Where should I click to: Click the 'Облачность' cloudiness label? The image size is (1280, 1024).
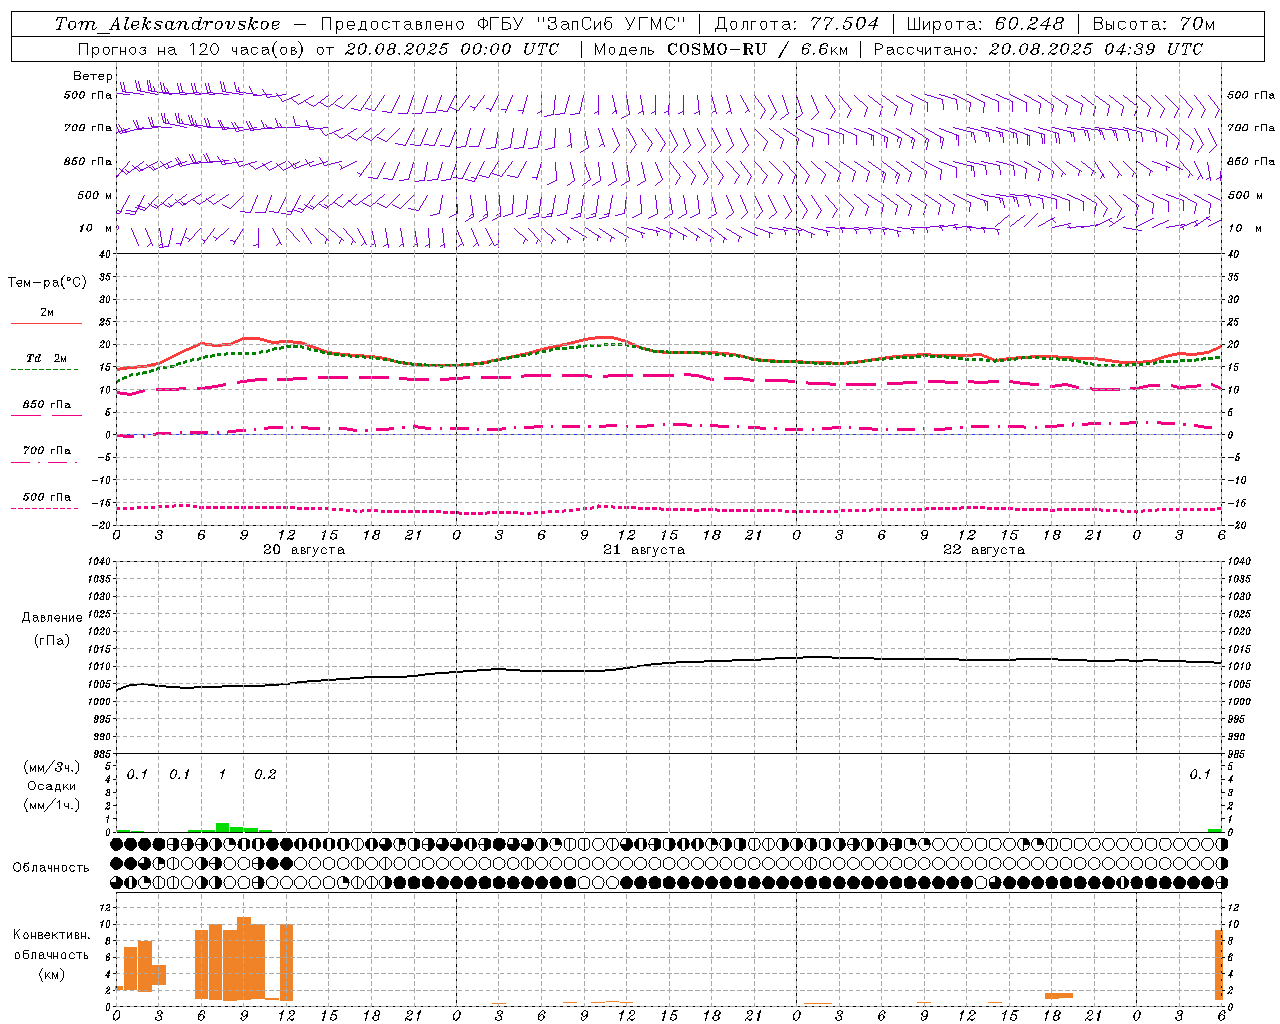(51, 868)
